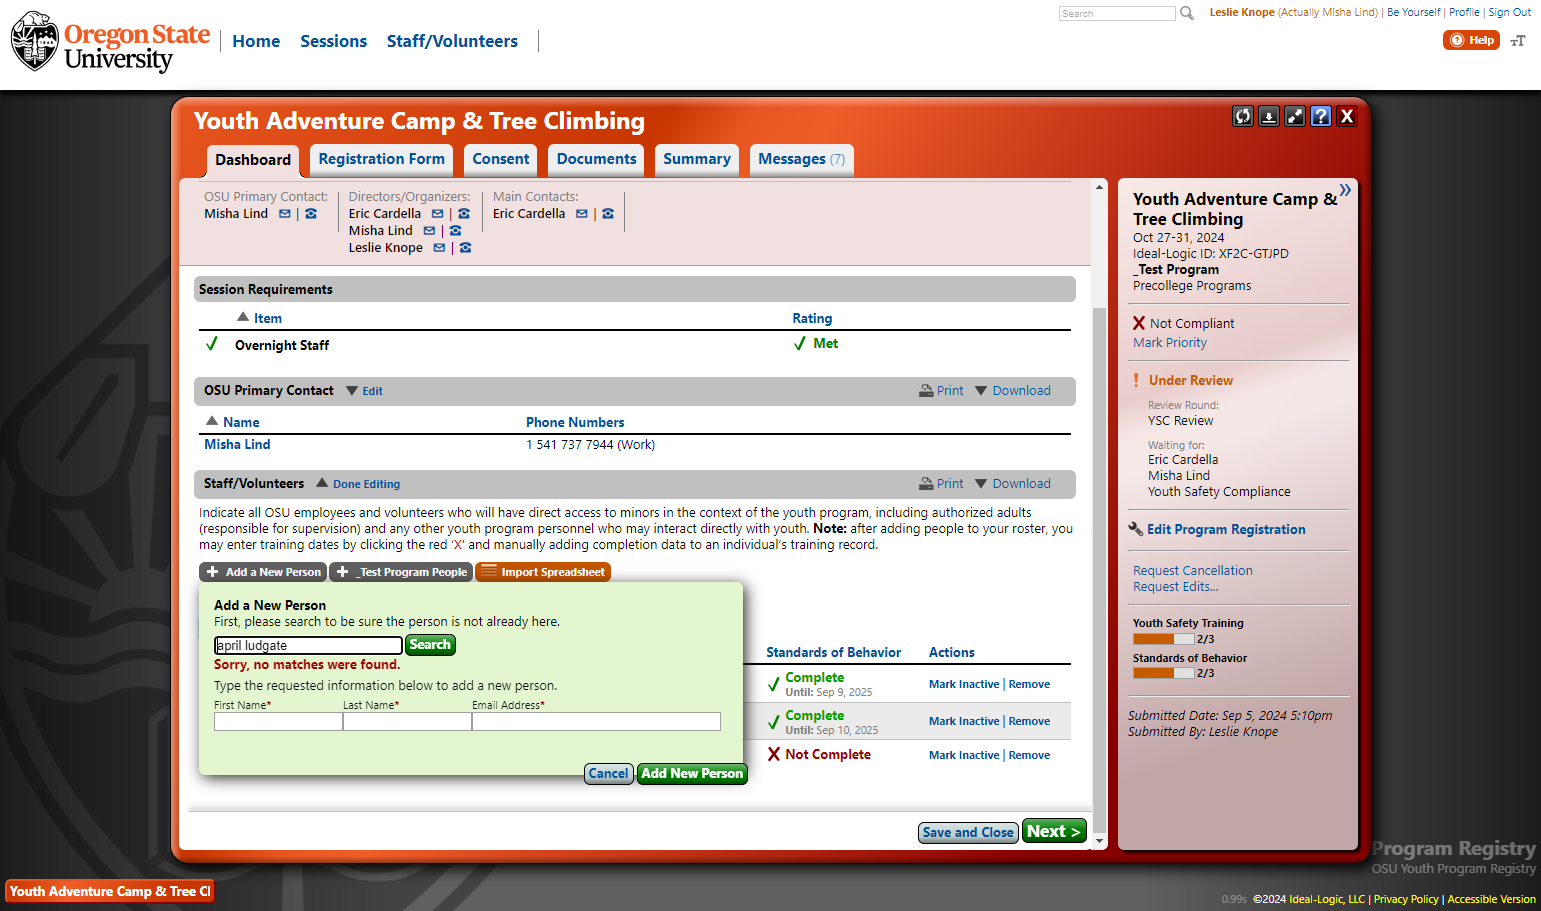Click the Mark Priority link
Image resolution: width=1541 pixels, height=911 pixels.
(x=1170, y=343)
